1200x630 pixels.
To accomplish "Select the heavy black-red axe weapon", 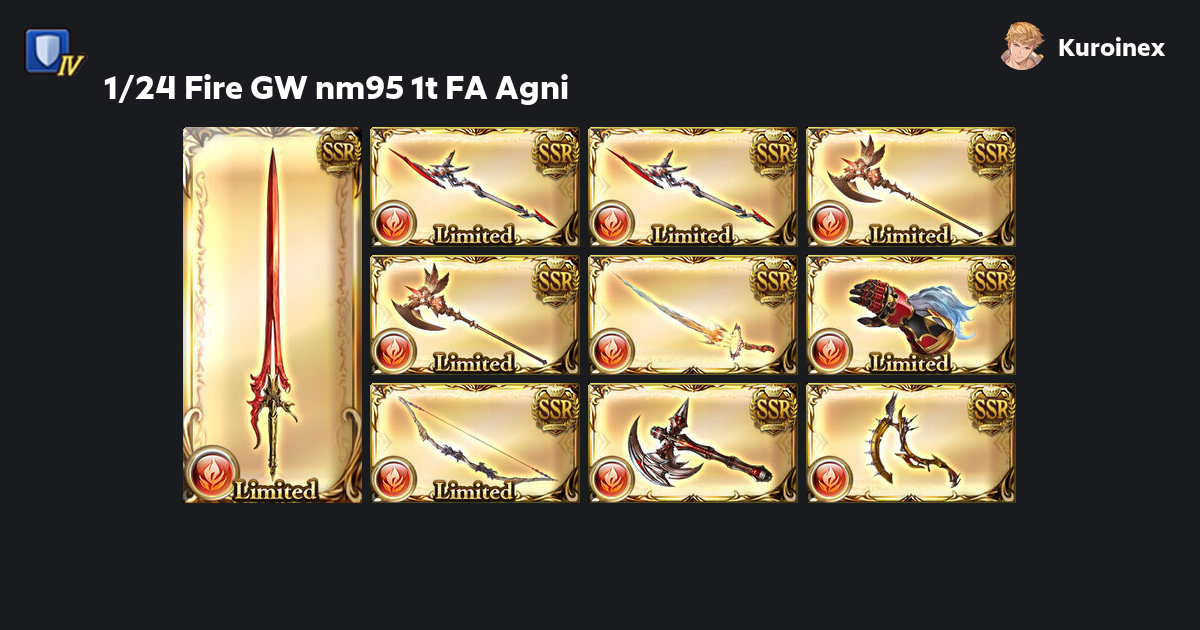I will coord(693,443).
